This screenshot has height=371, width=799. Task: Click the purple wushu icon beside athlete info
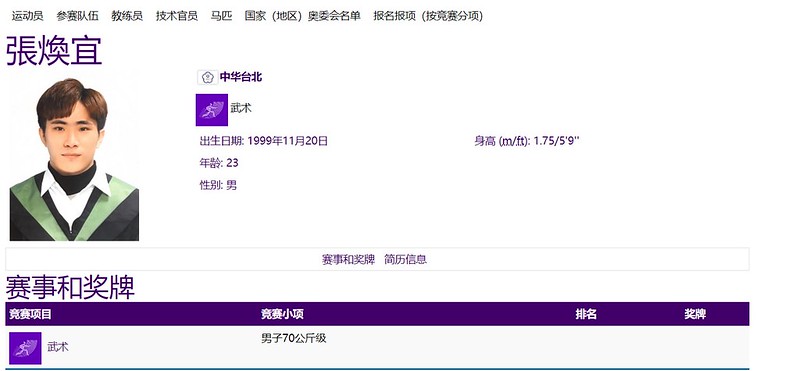click(212, 110)
